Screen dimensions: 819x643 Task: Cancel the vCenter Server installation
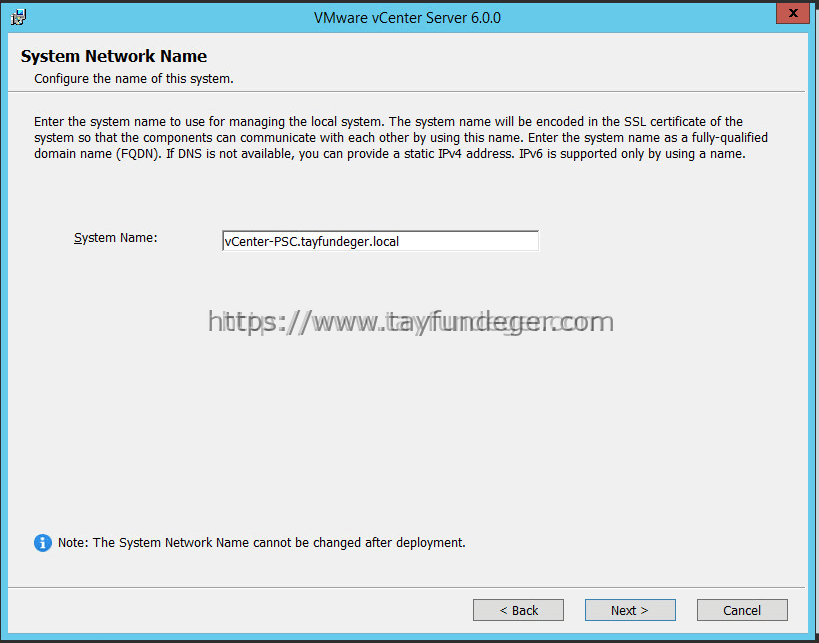point(742,610)
